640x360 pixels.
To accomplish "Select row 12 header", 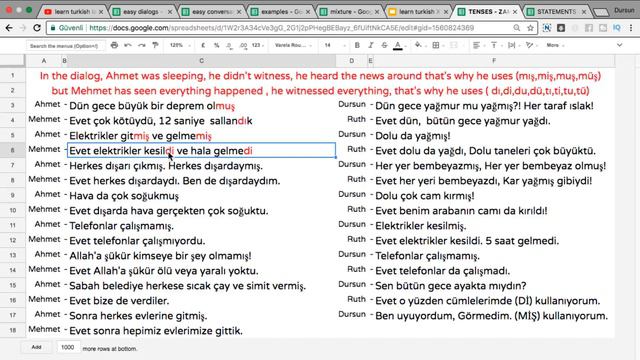I will click(x=13, y=240).
